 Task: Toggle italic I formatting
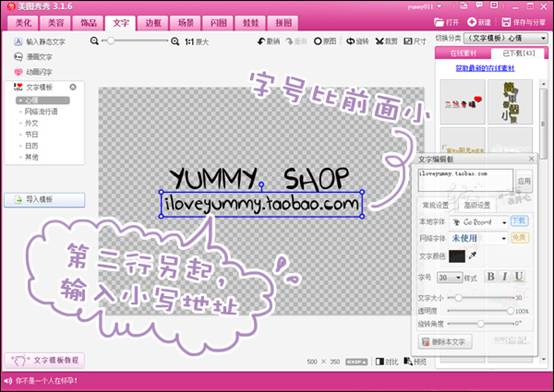[x=505, y=276]
